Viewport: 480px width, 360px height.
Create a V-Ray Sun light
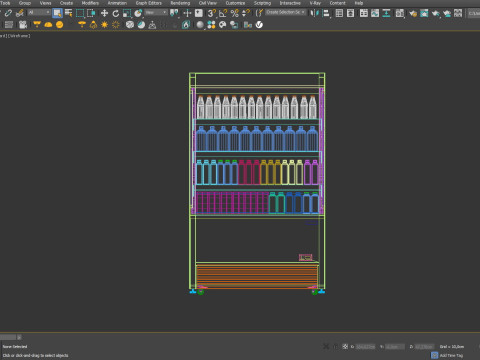click(x=105, y=25)
